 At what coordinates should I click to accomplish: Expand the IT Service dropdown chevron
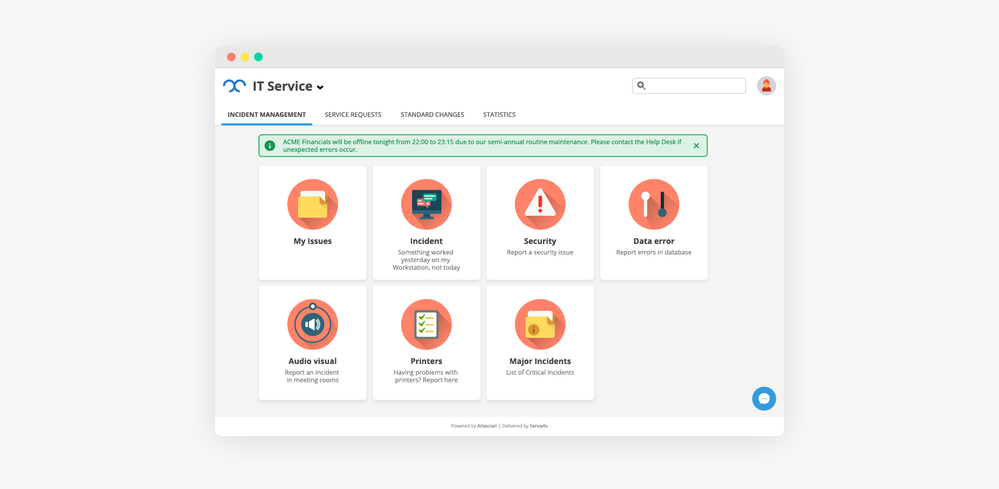320,87
